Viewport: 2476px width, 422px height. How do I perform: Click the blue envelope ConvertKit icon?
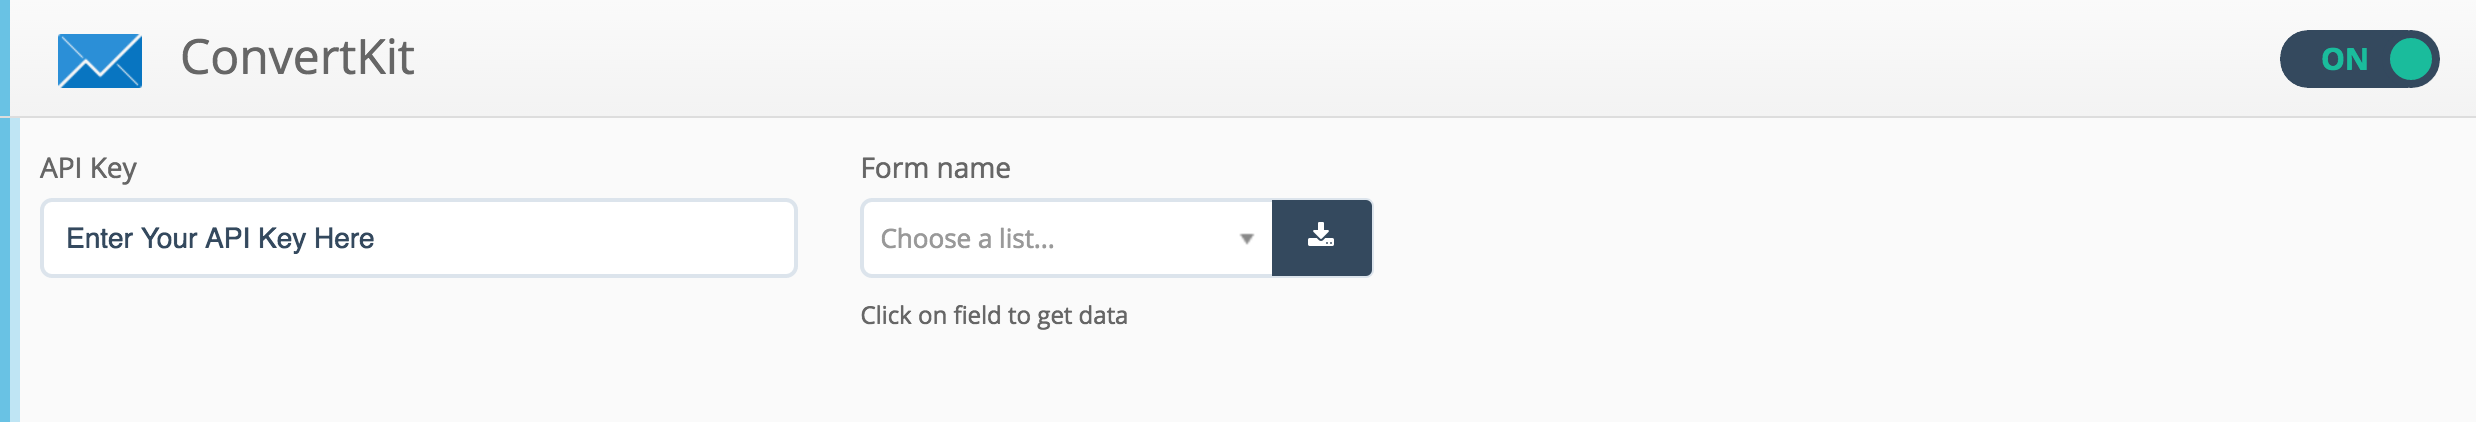[x=100, y=60]
